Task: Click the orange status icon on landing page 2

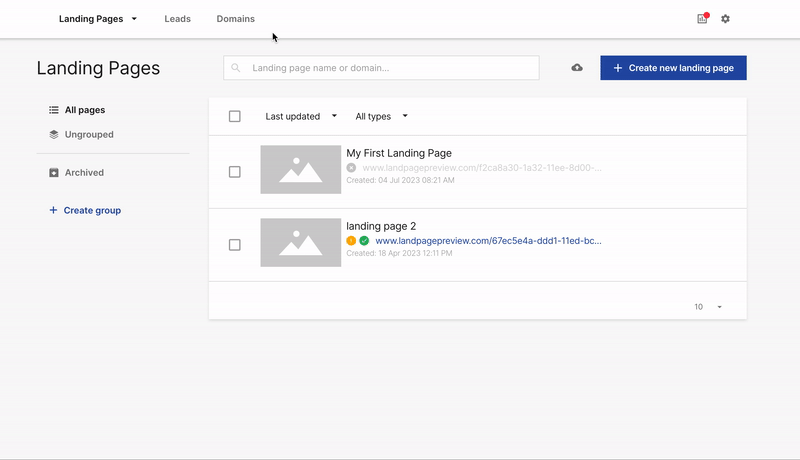Action: [x=351, y=241]
